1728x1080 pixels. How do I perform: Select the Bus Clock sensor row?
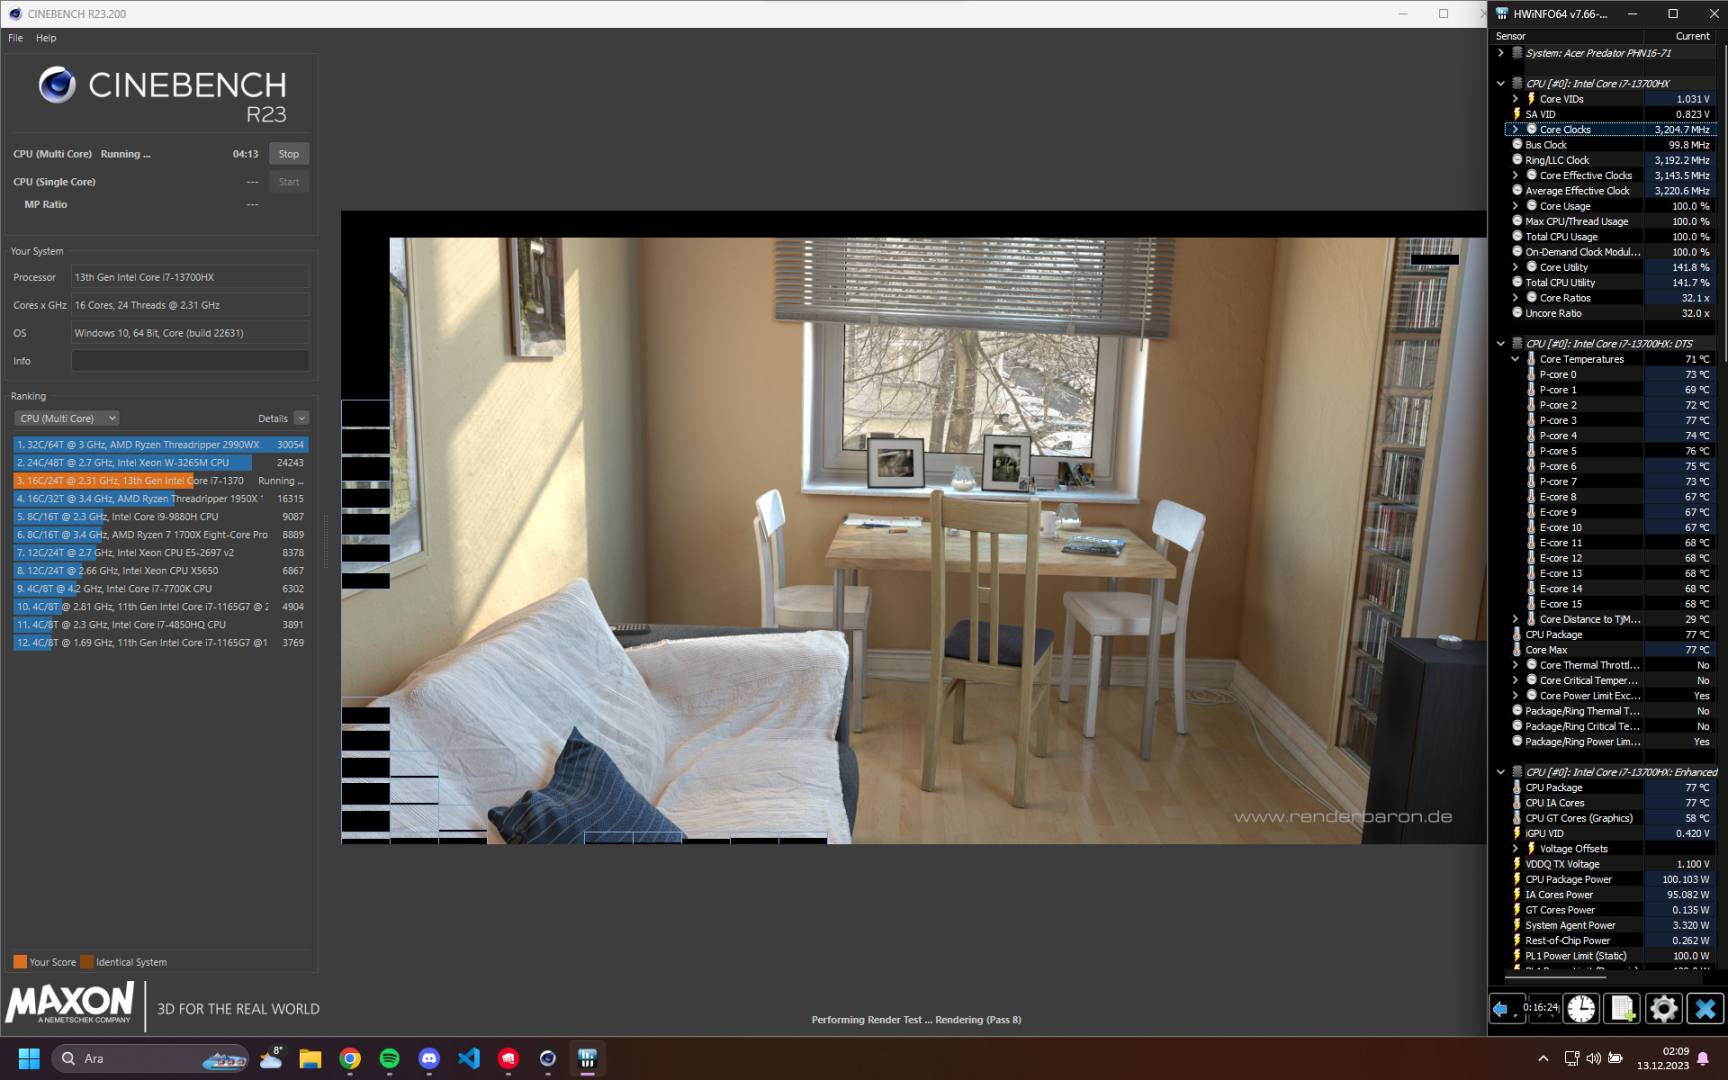pos(1611,145)
